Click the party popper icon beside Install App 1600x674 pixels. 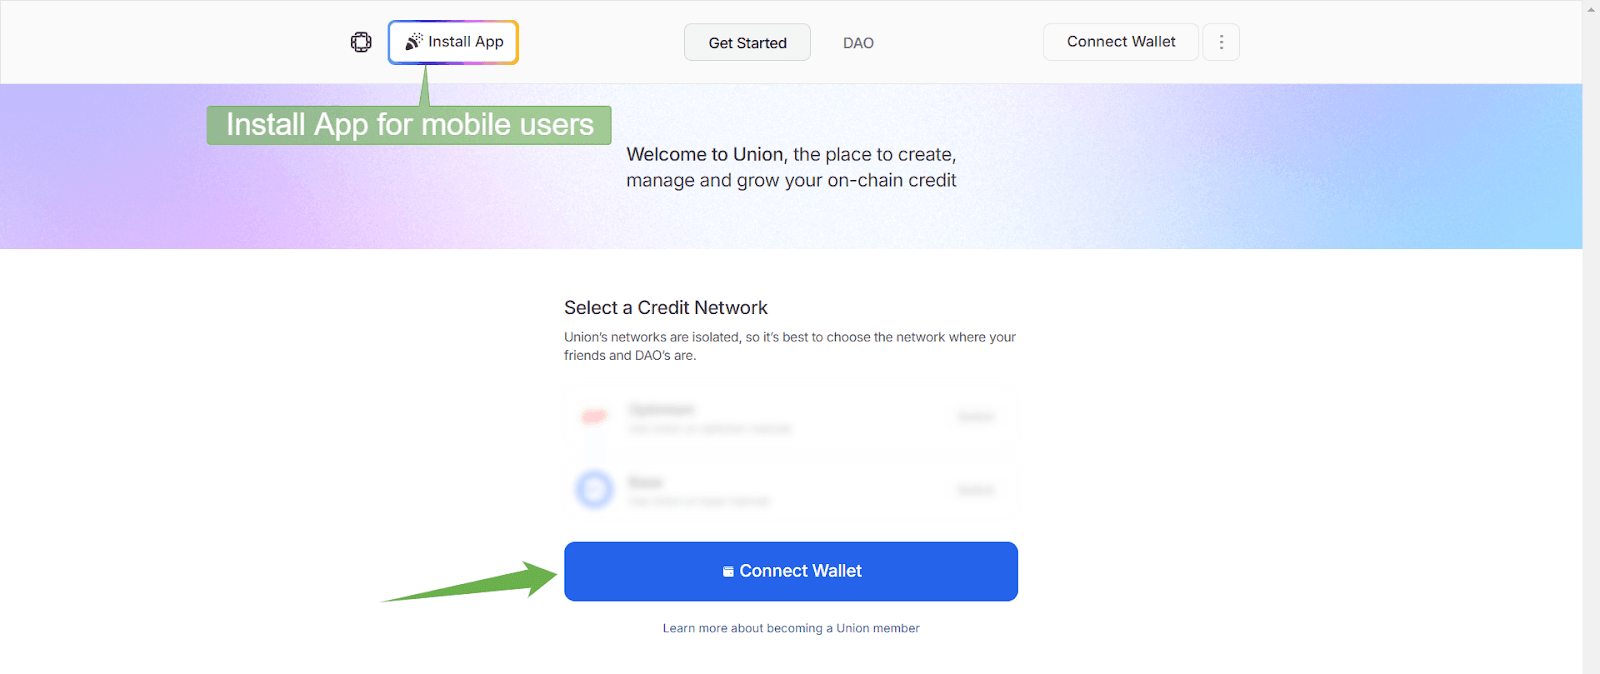pyautogui.click(x=414, y=42)
